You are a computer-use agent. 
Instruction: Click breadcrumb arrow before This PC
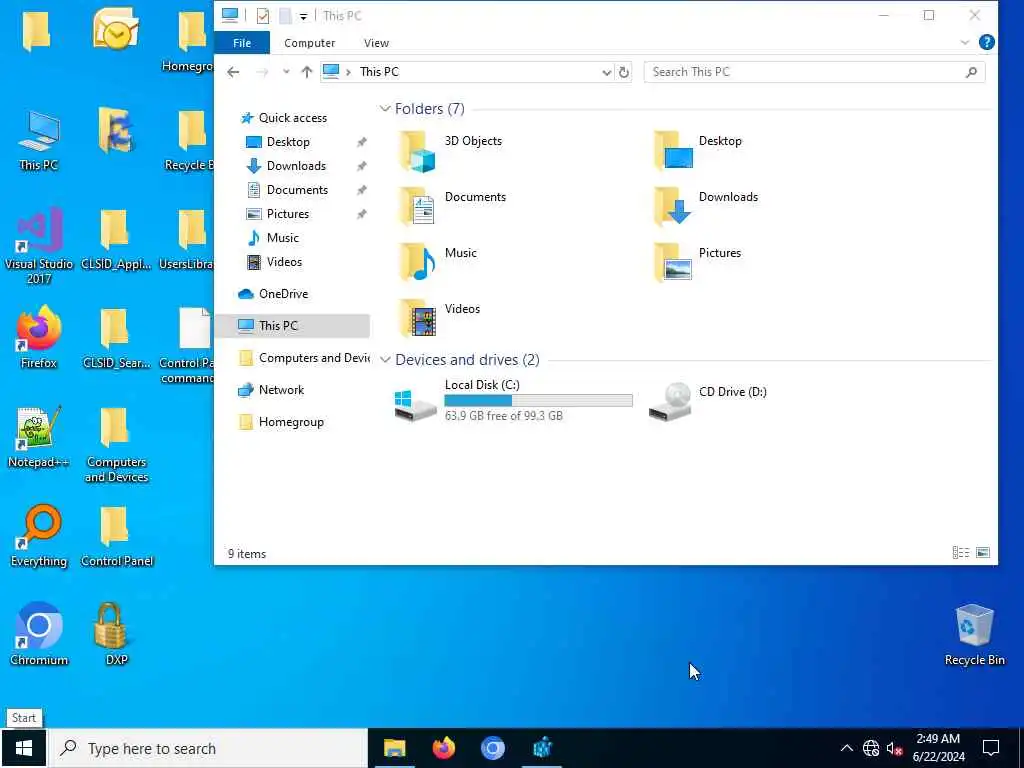(x=348, y=72)
